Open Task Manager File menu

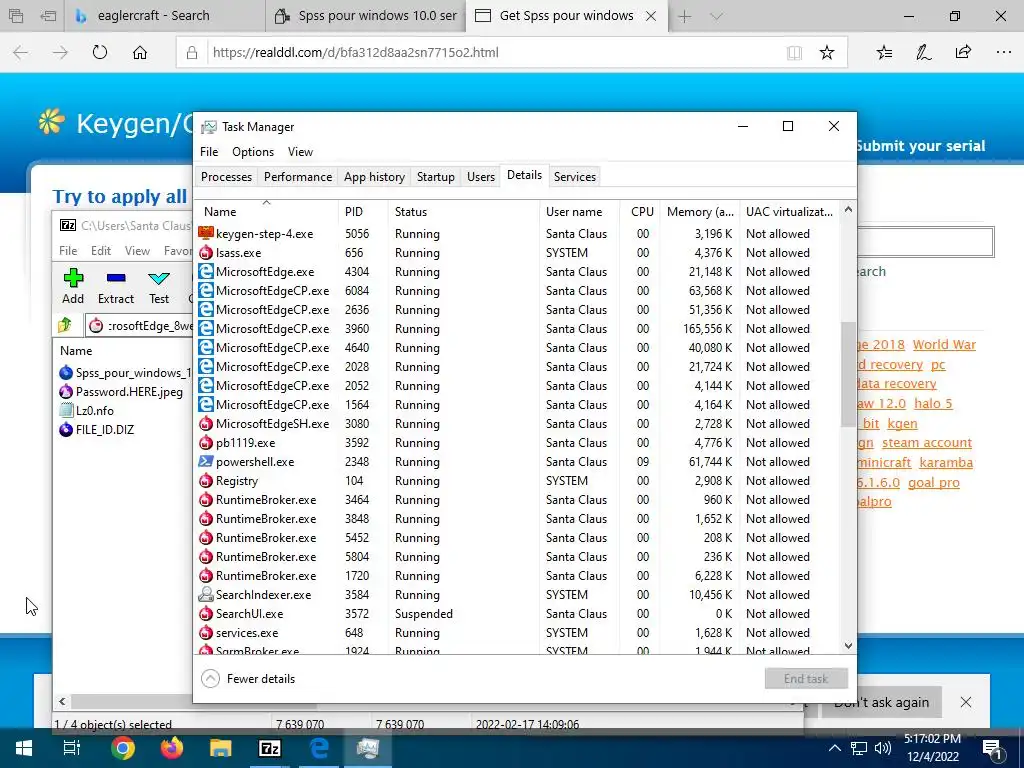pyautogui.click(x=209, y=152)
